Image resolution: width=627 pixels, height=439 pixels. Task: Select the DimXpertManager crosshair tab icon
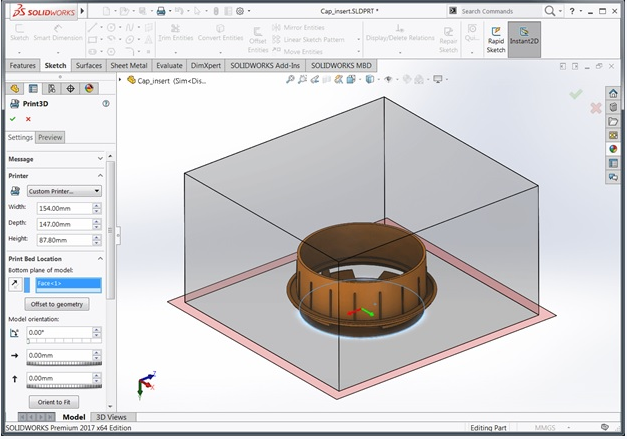(x=70, y=88)
